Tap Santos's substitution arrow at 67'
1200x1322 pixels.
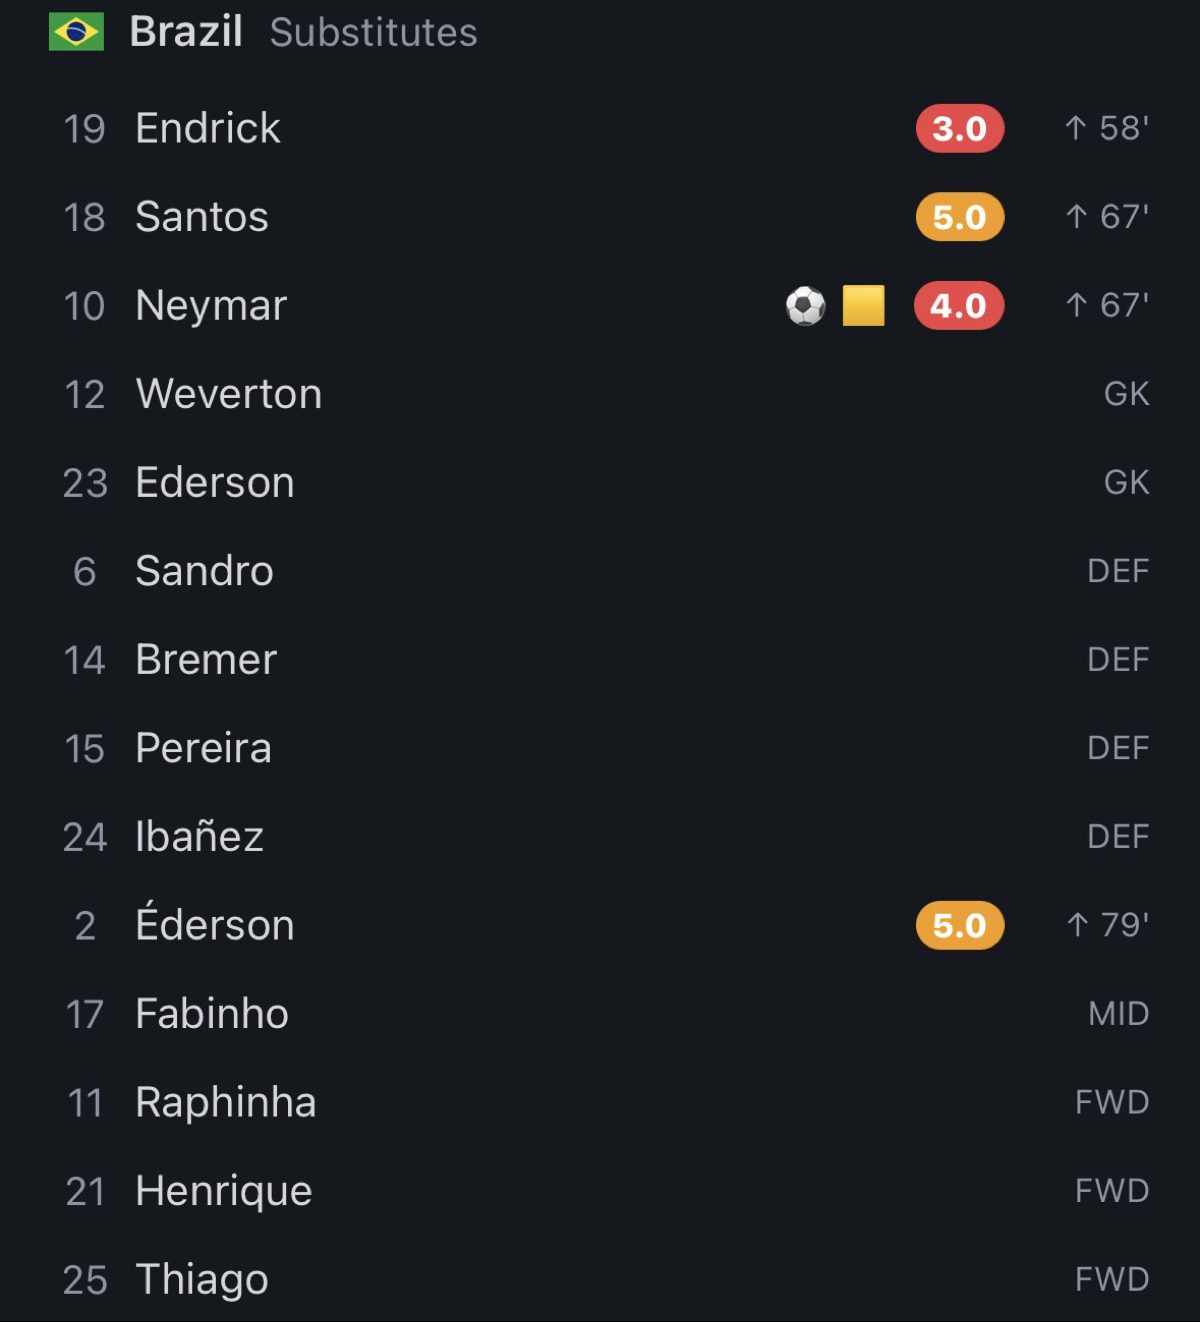pyautogui.click(x=1076, y=217)
